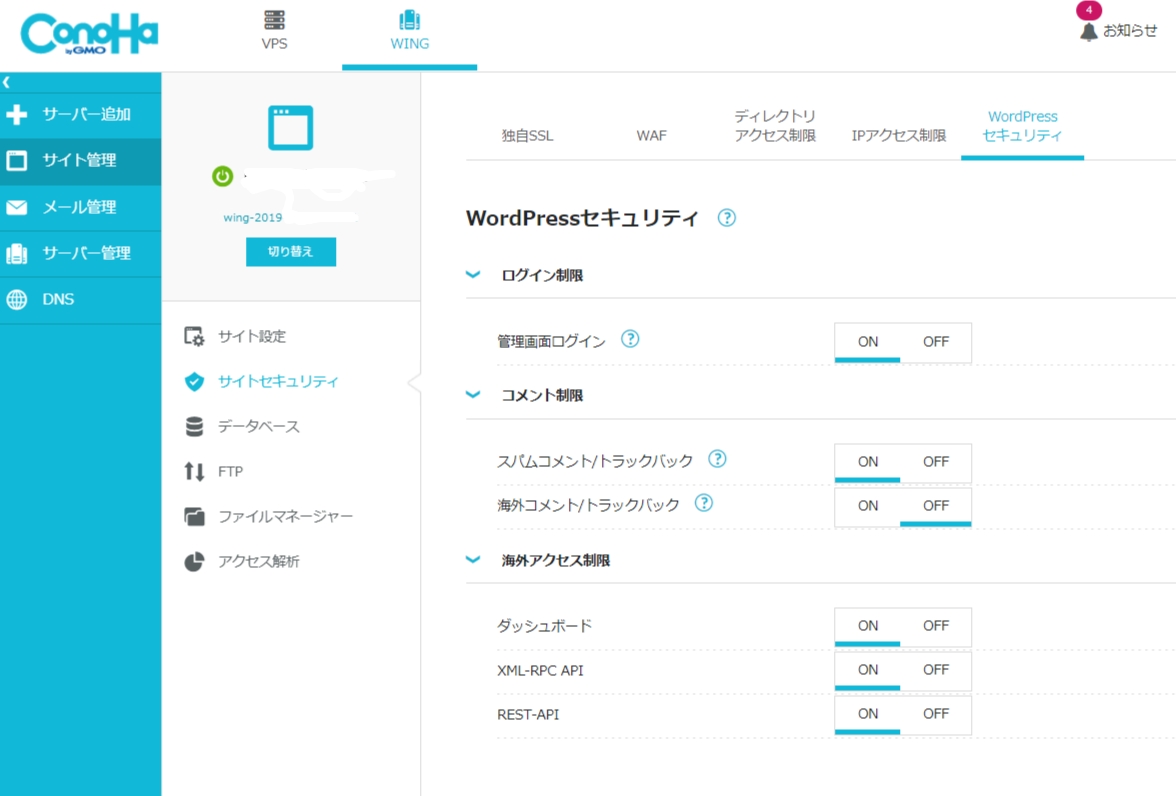Set 管理画面ログイン to ON
Image resolution: width=1176 pixels, height=796 pixels.
point(868,342)
